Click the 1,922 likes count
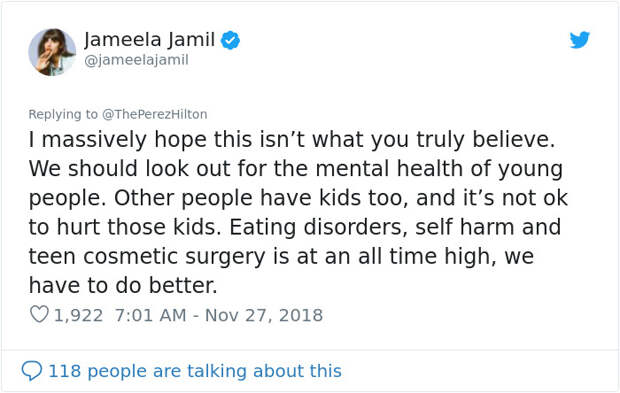Viewport: 620px width, 393px height. click(x=78, y=316)
